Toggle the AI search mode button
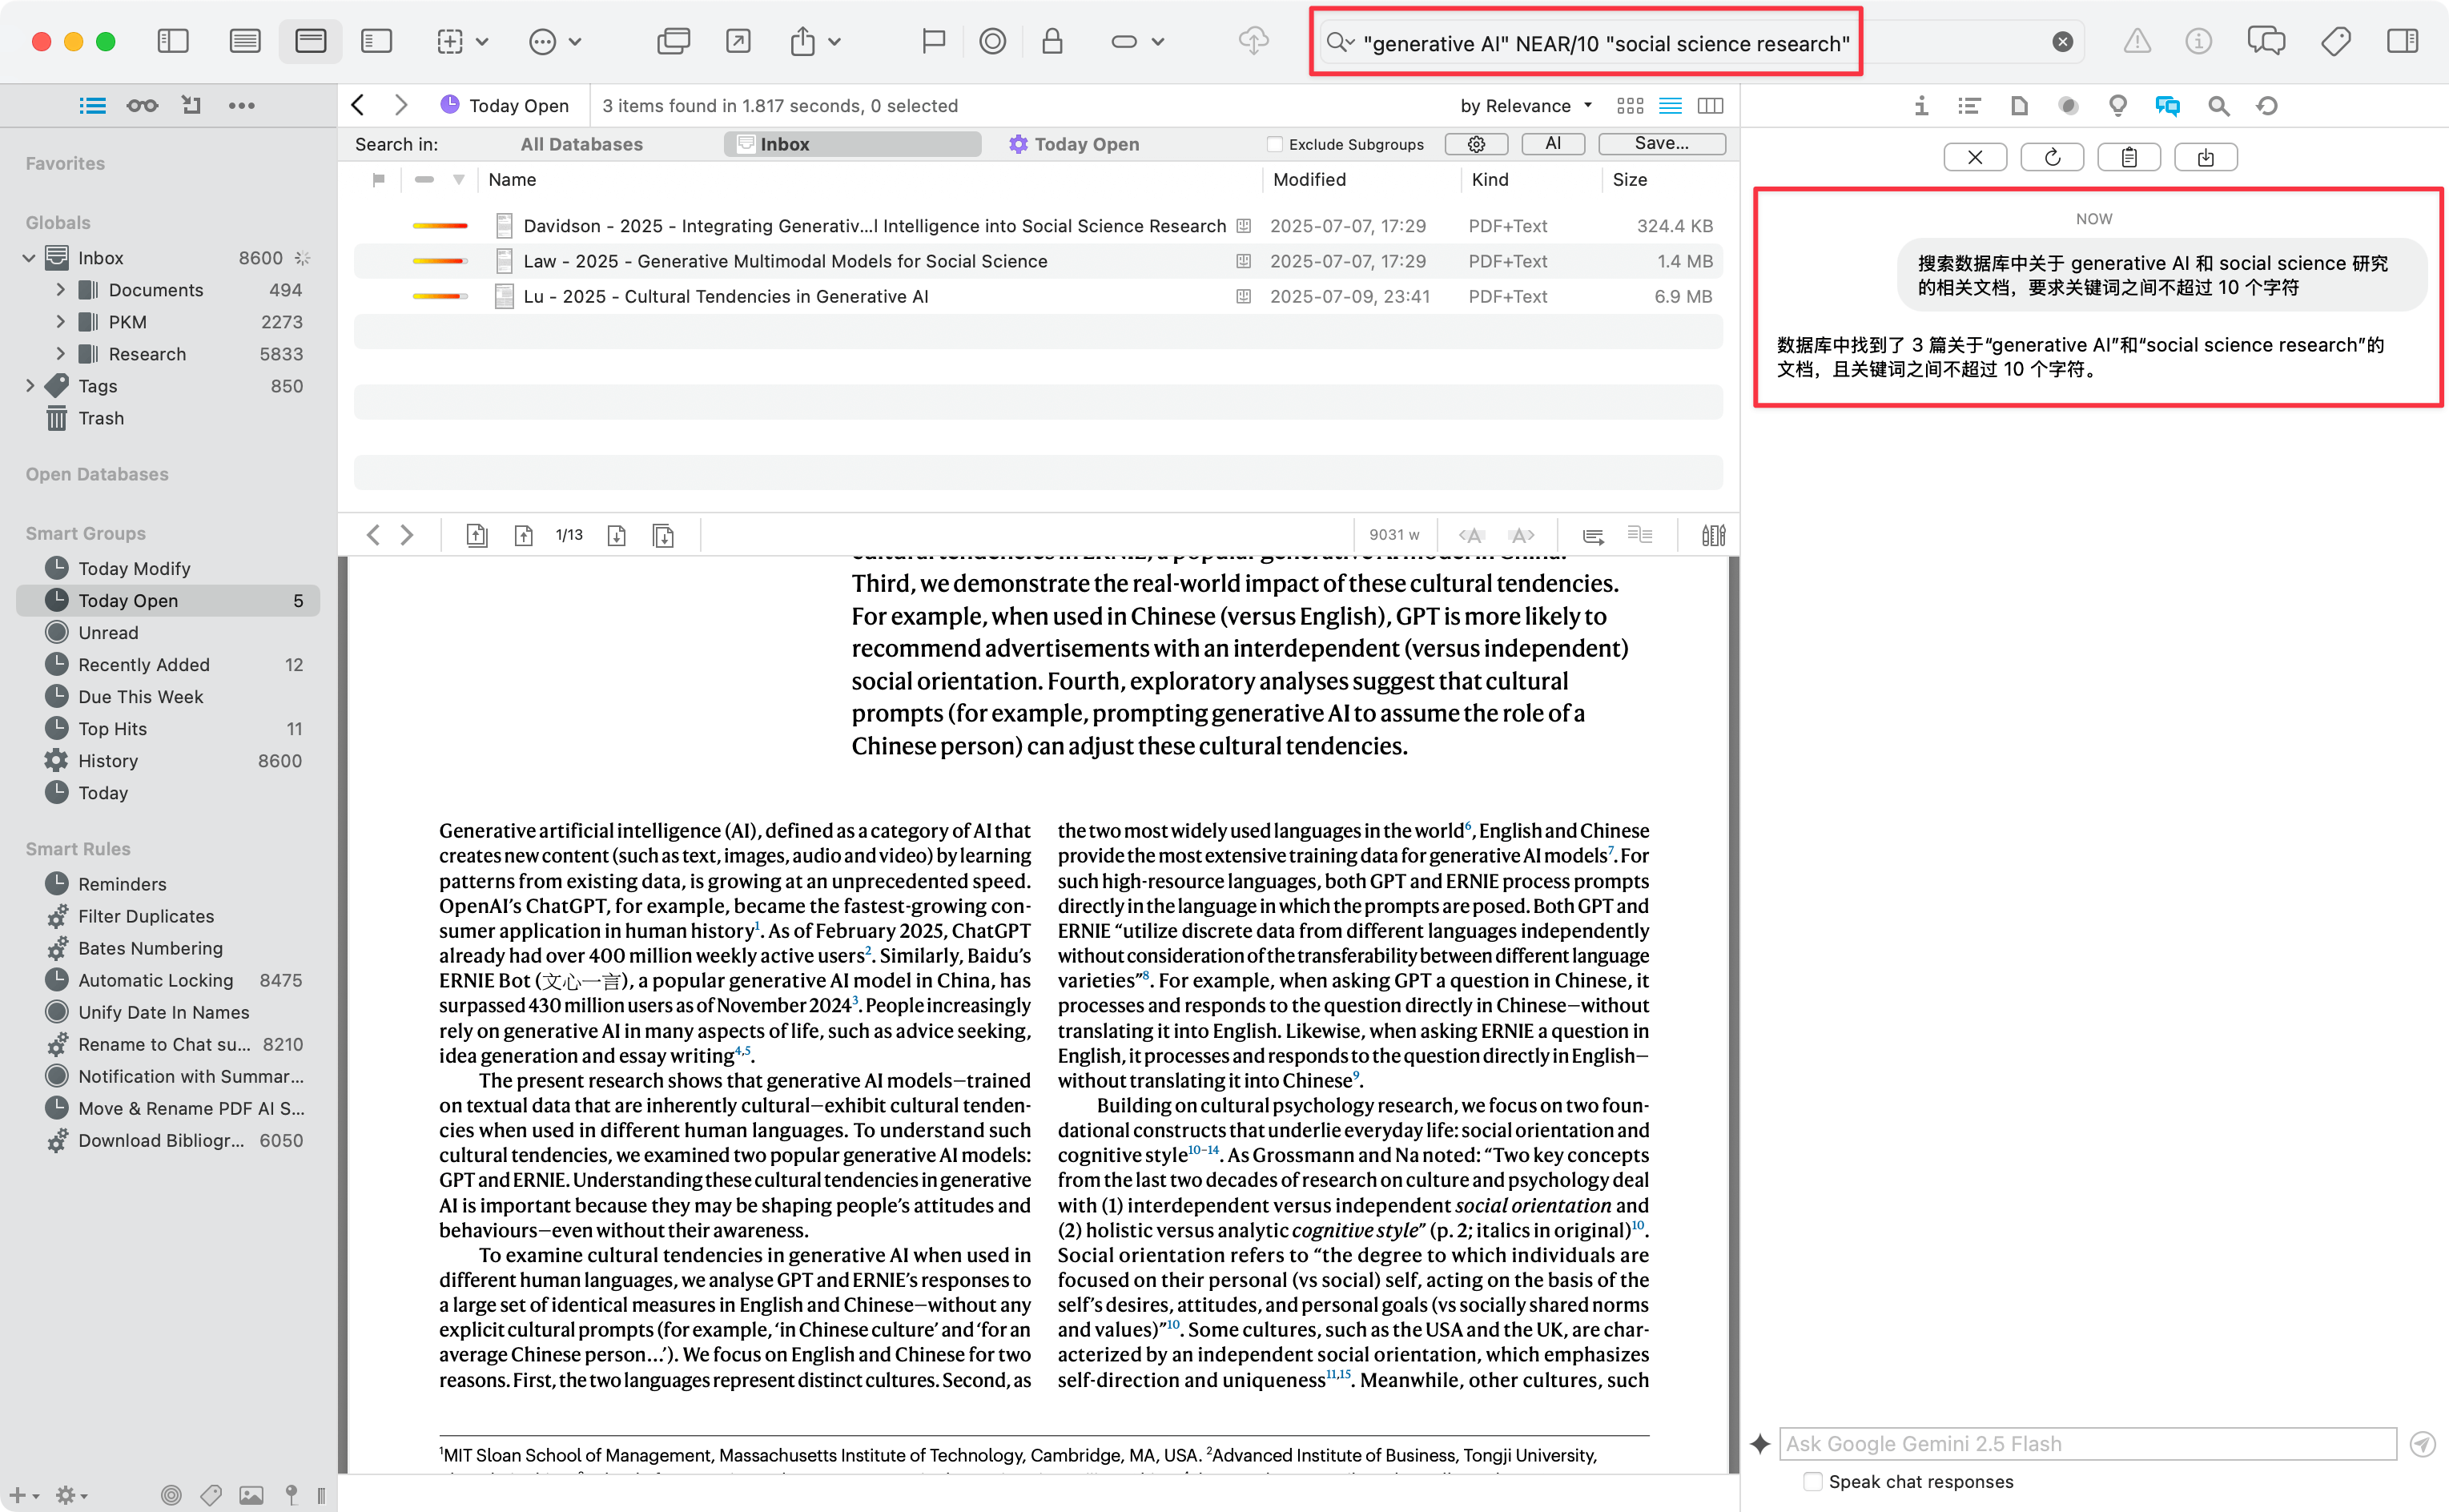 click(x=1553, y=143)
